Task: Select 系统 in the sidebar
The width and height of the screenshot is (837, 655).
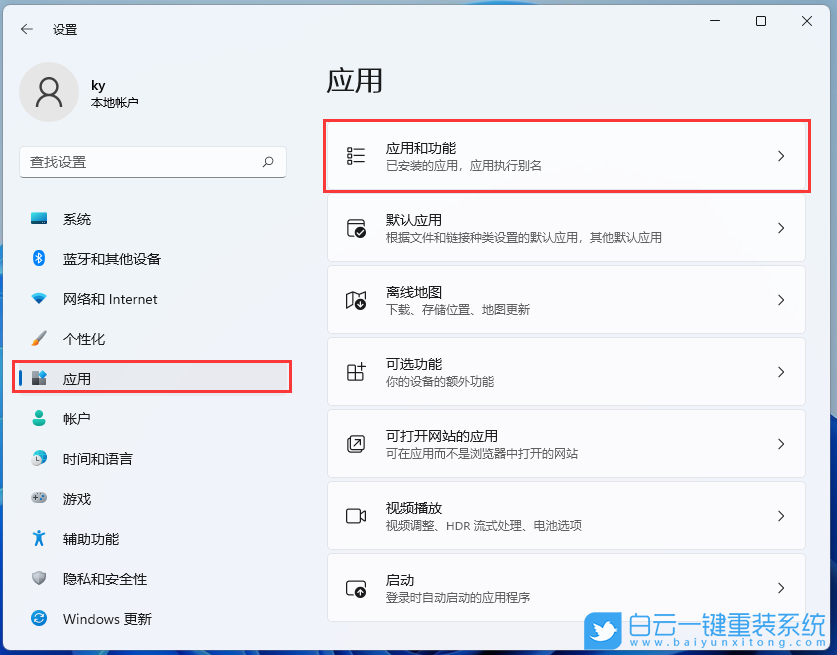Action: pyautogui.click(x=90, y=218)
